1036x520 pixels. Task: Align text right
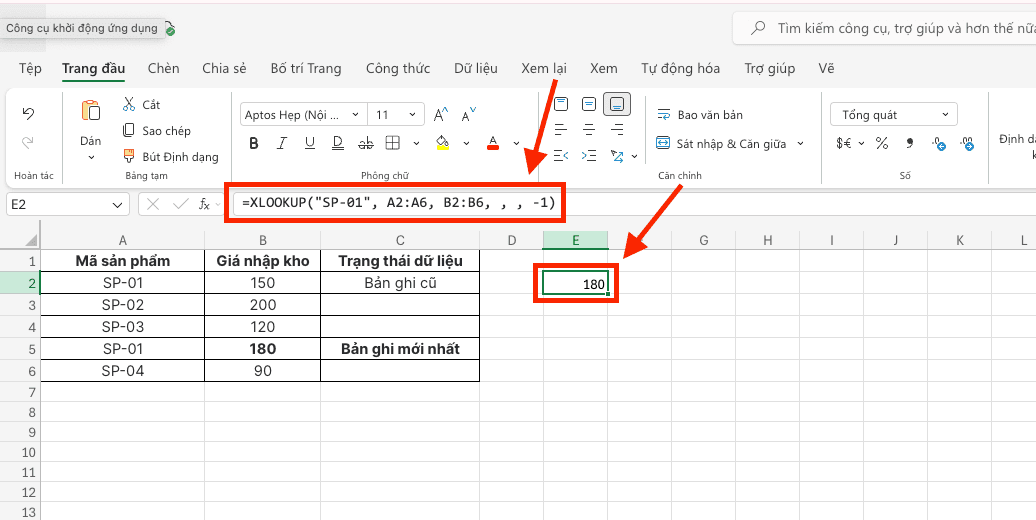(618, 129)
